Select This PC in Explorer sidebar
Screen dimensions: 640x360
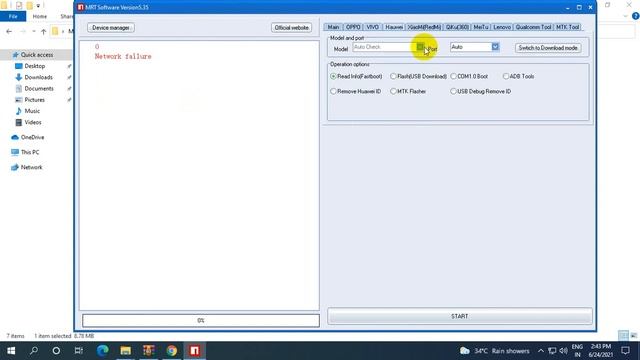point(30,152)
